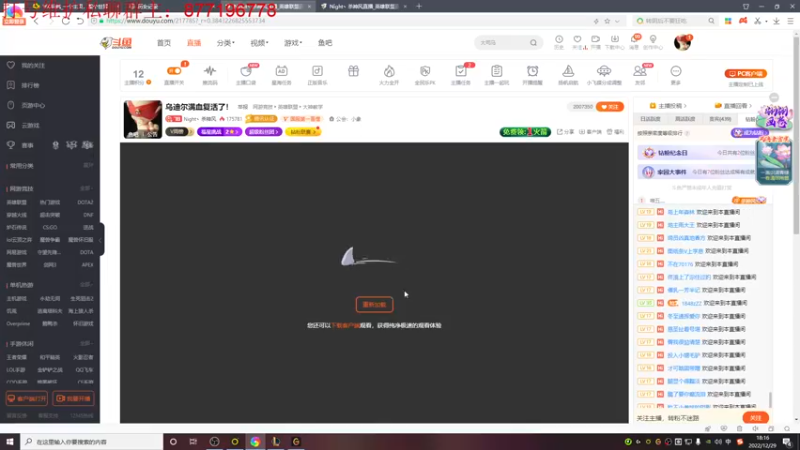Image resolution: width=800 pixels, height=450 pixels.
Task: Click the orange 关注 follow button
Action: click(610, 107)
